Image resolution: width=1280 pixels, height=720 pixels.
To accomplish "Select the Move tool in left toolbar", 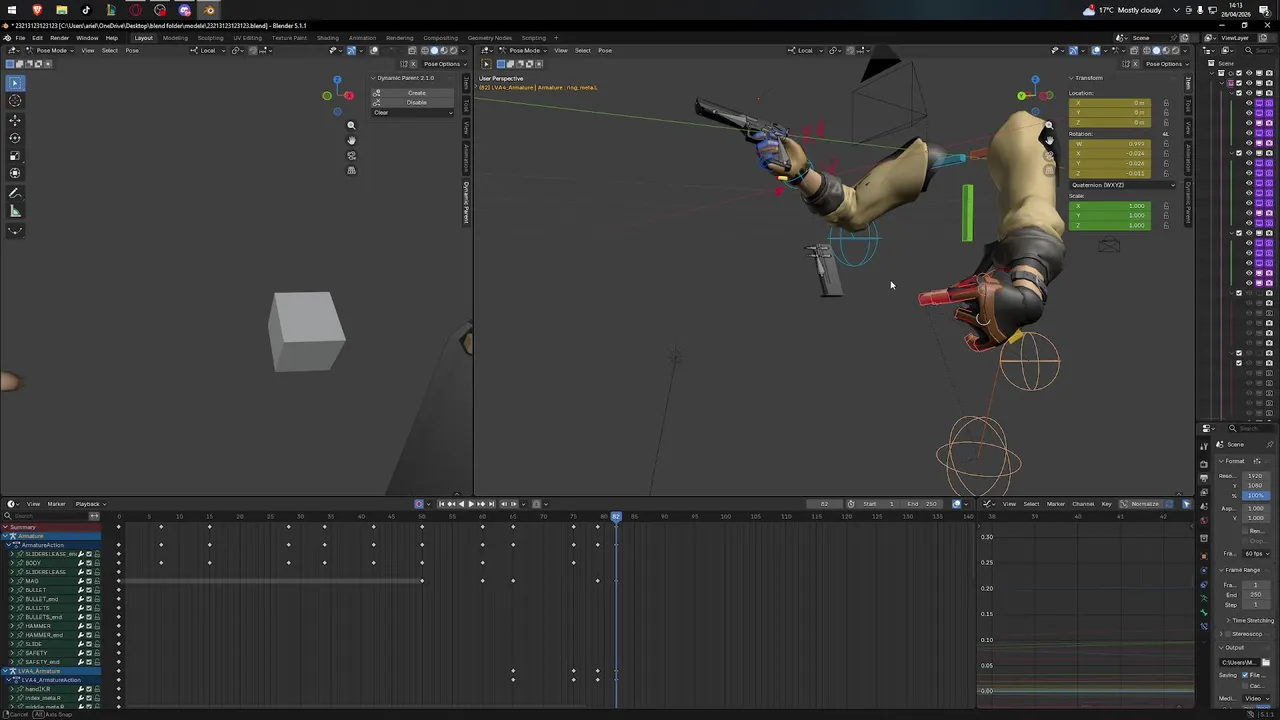I will click(x=15, y=120).
